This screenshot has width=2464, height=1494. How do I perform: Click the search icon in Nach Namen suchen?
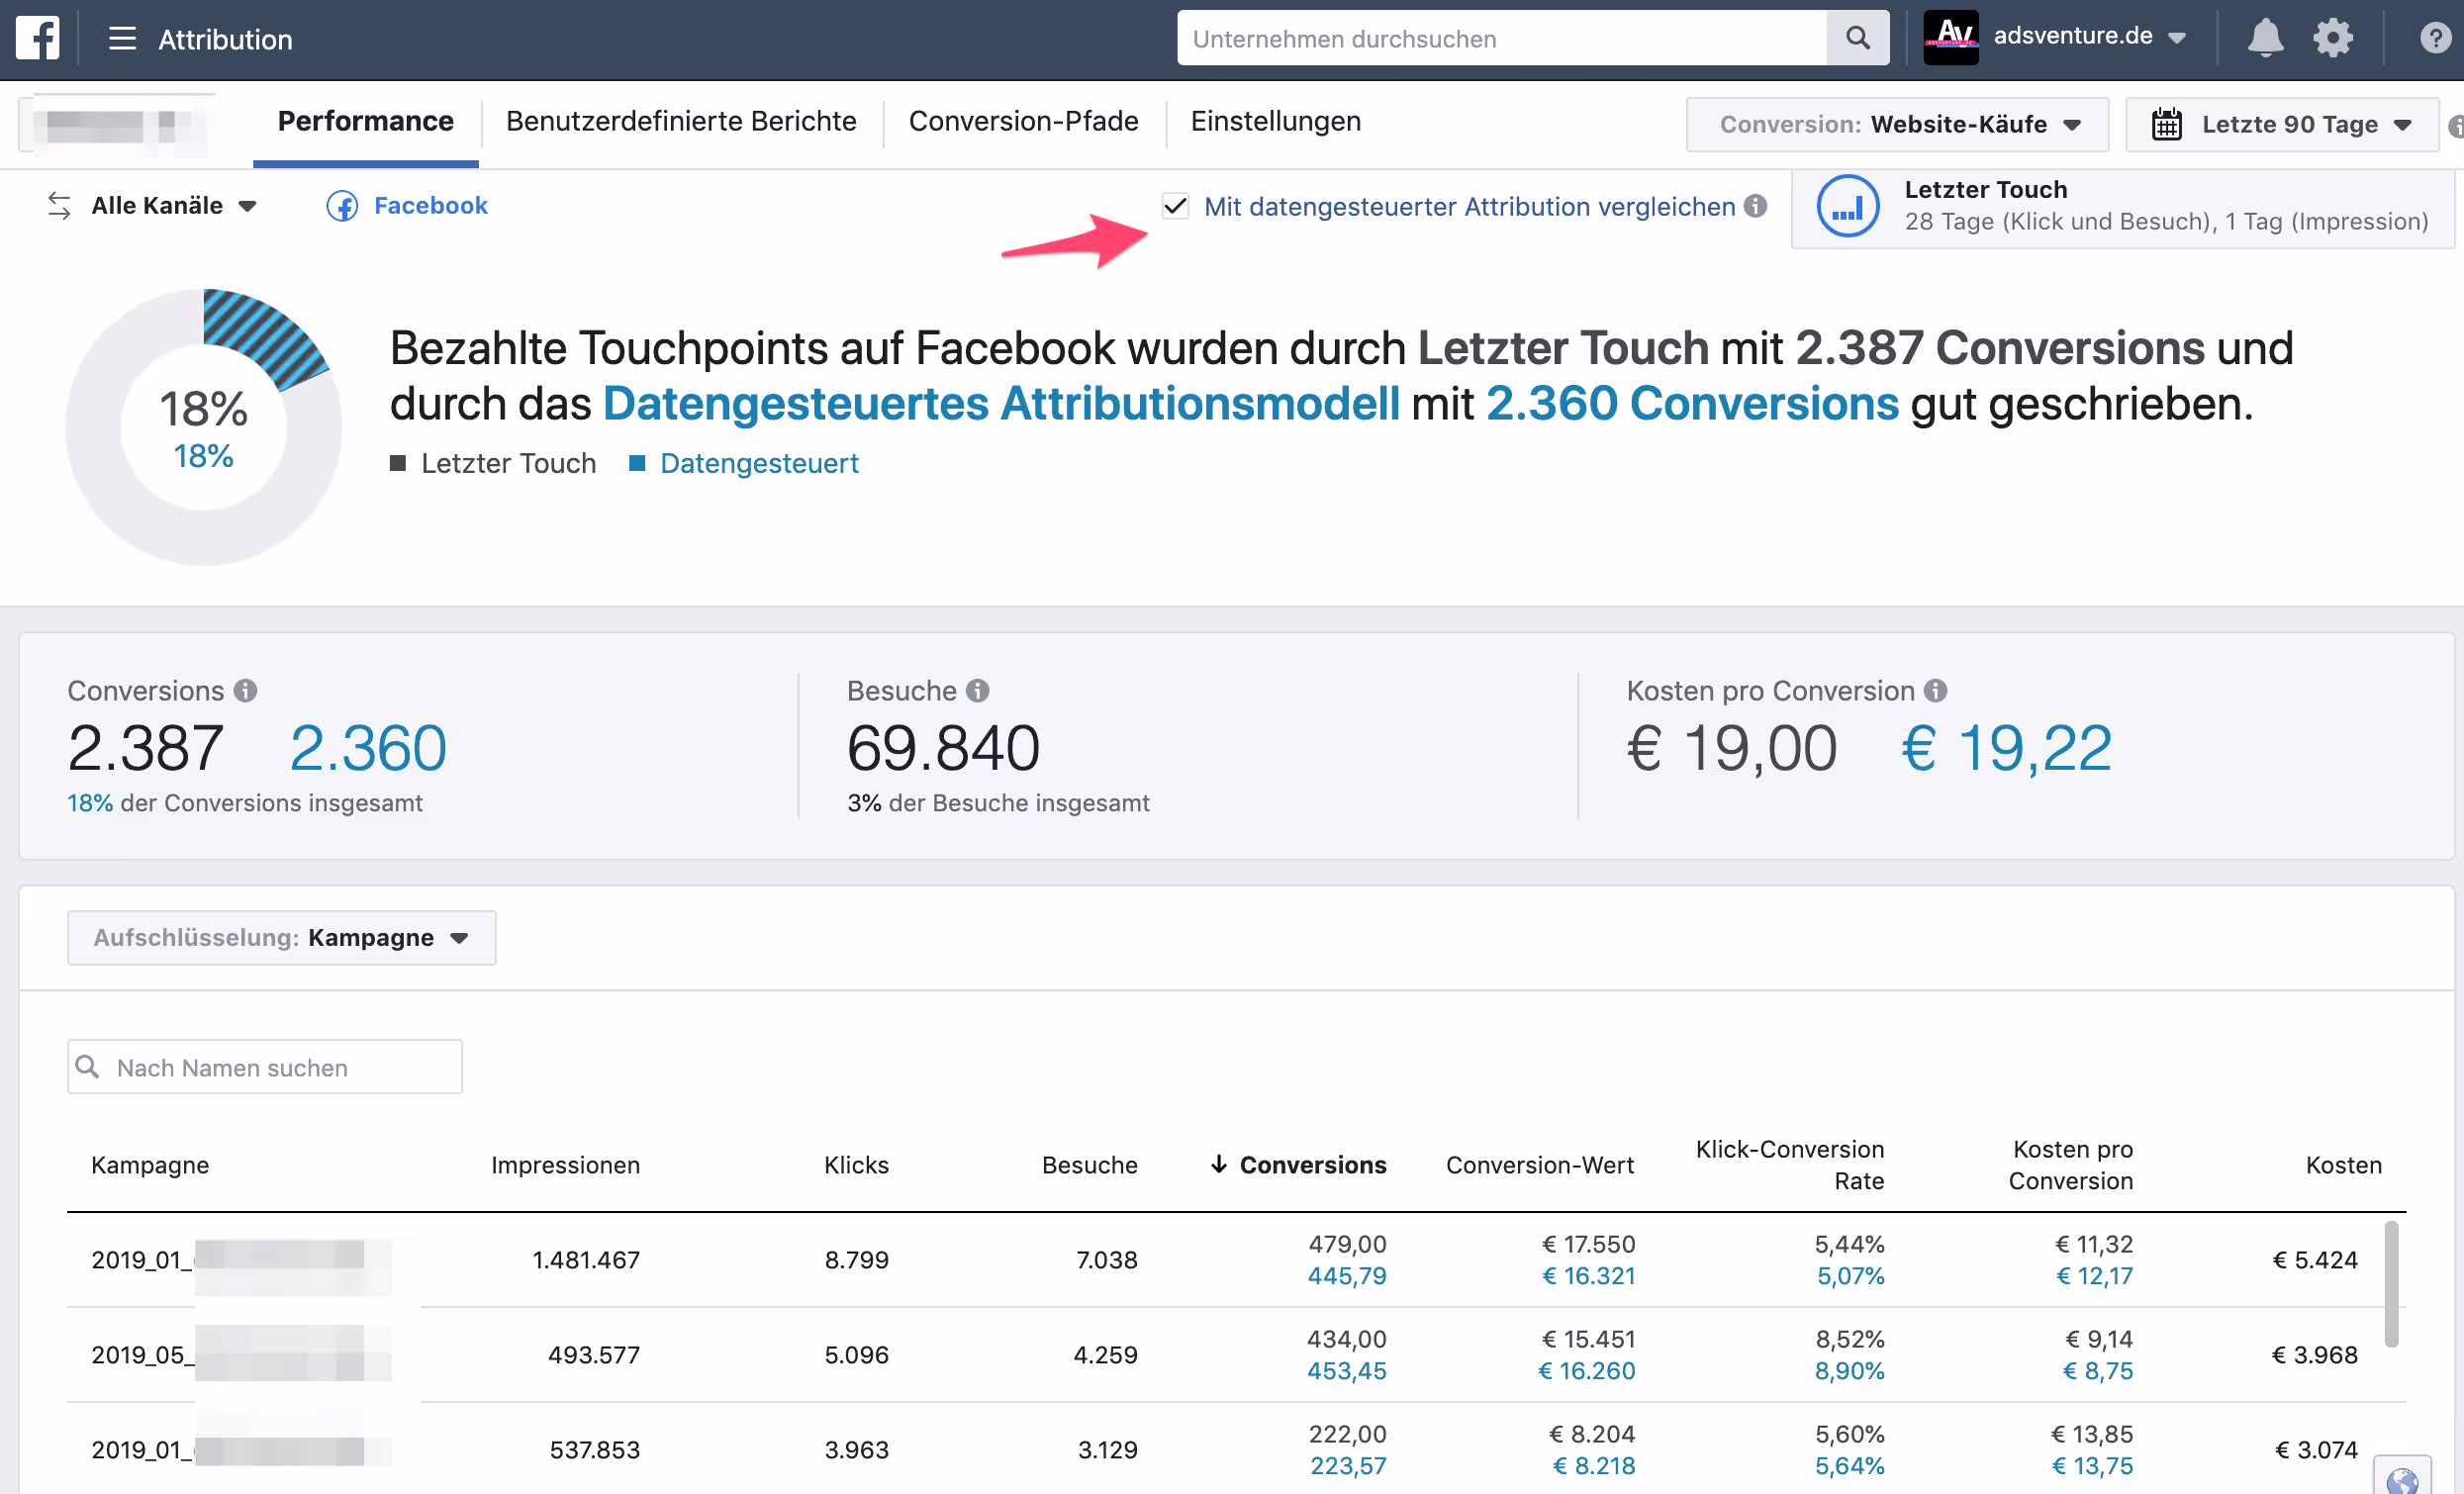[88, 1067]
